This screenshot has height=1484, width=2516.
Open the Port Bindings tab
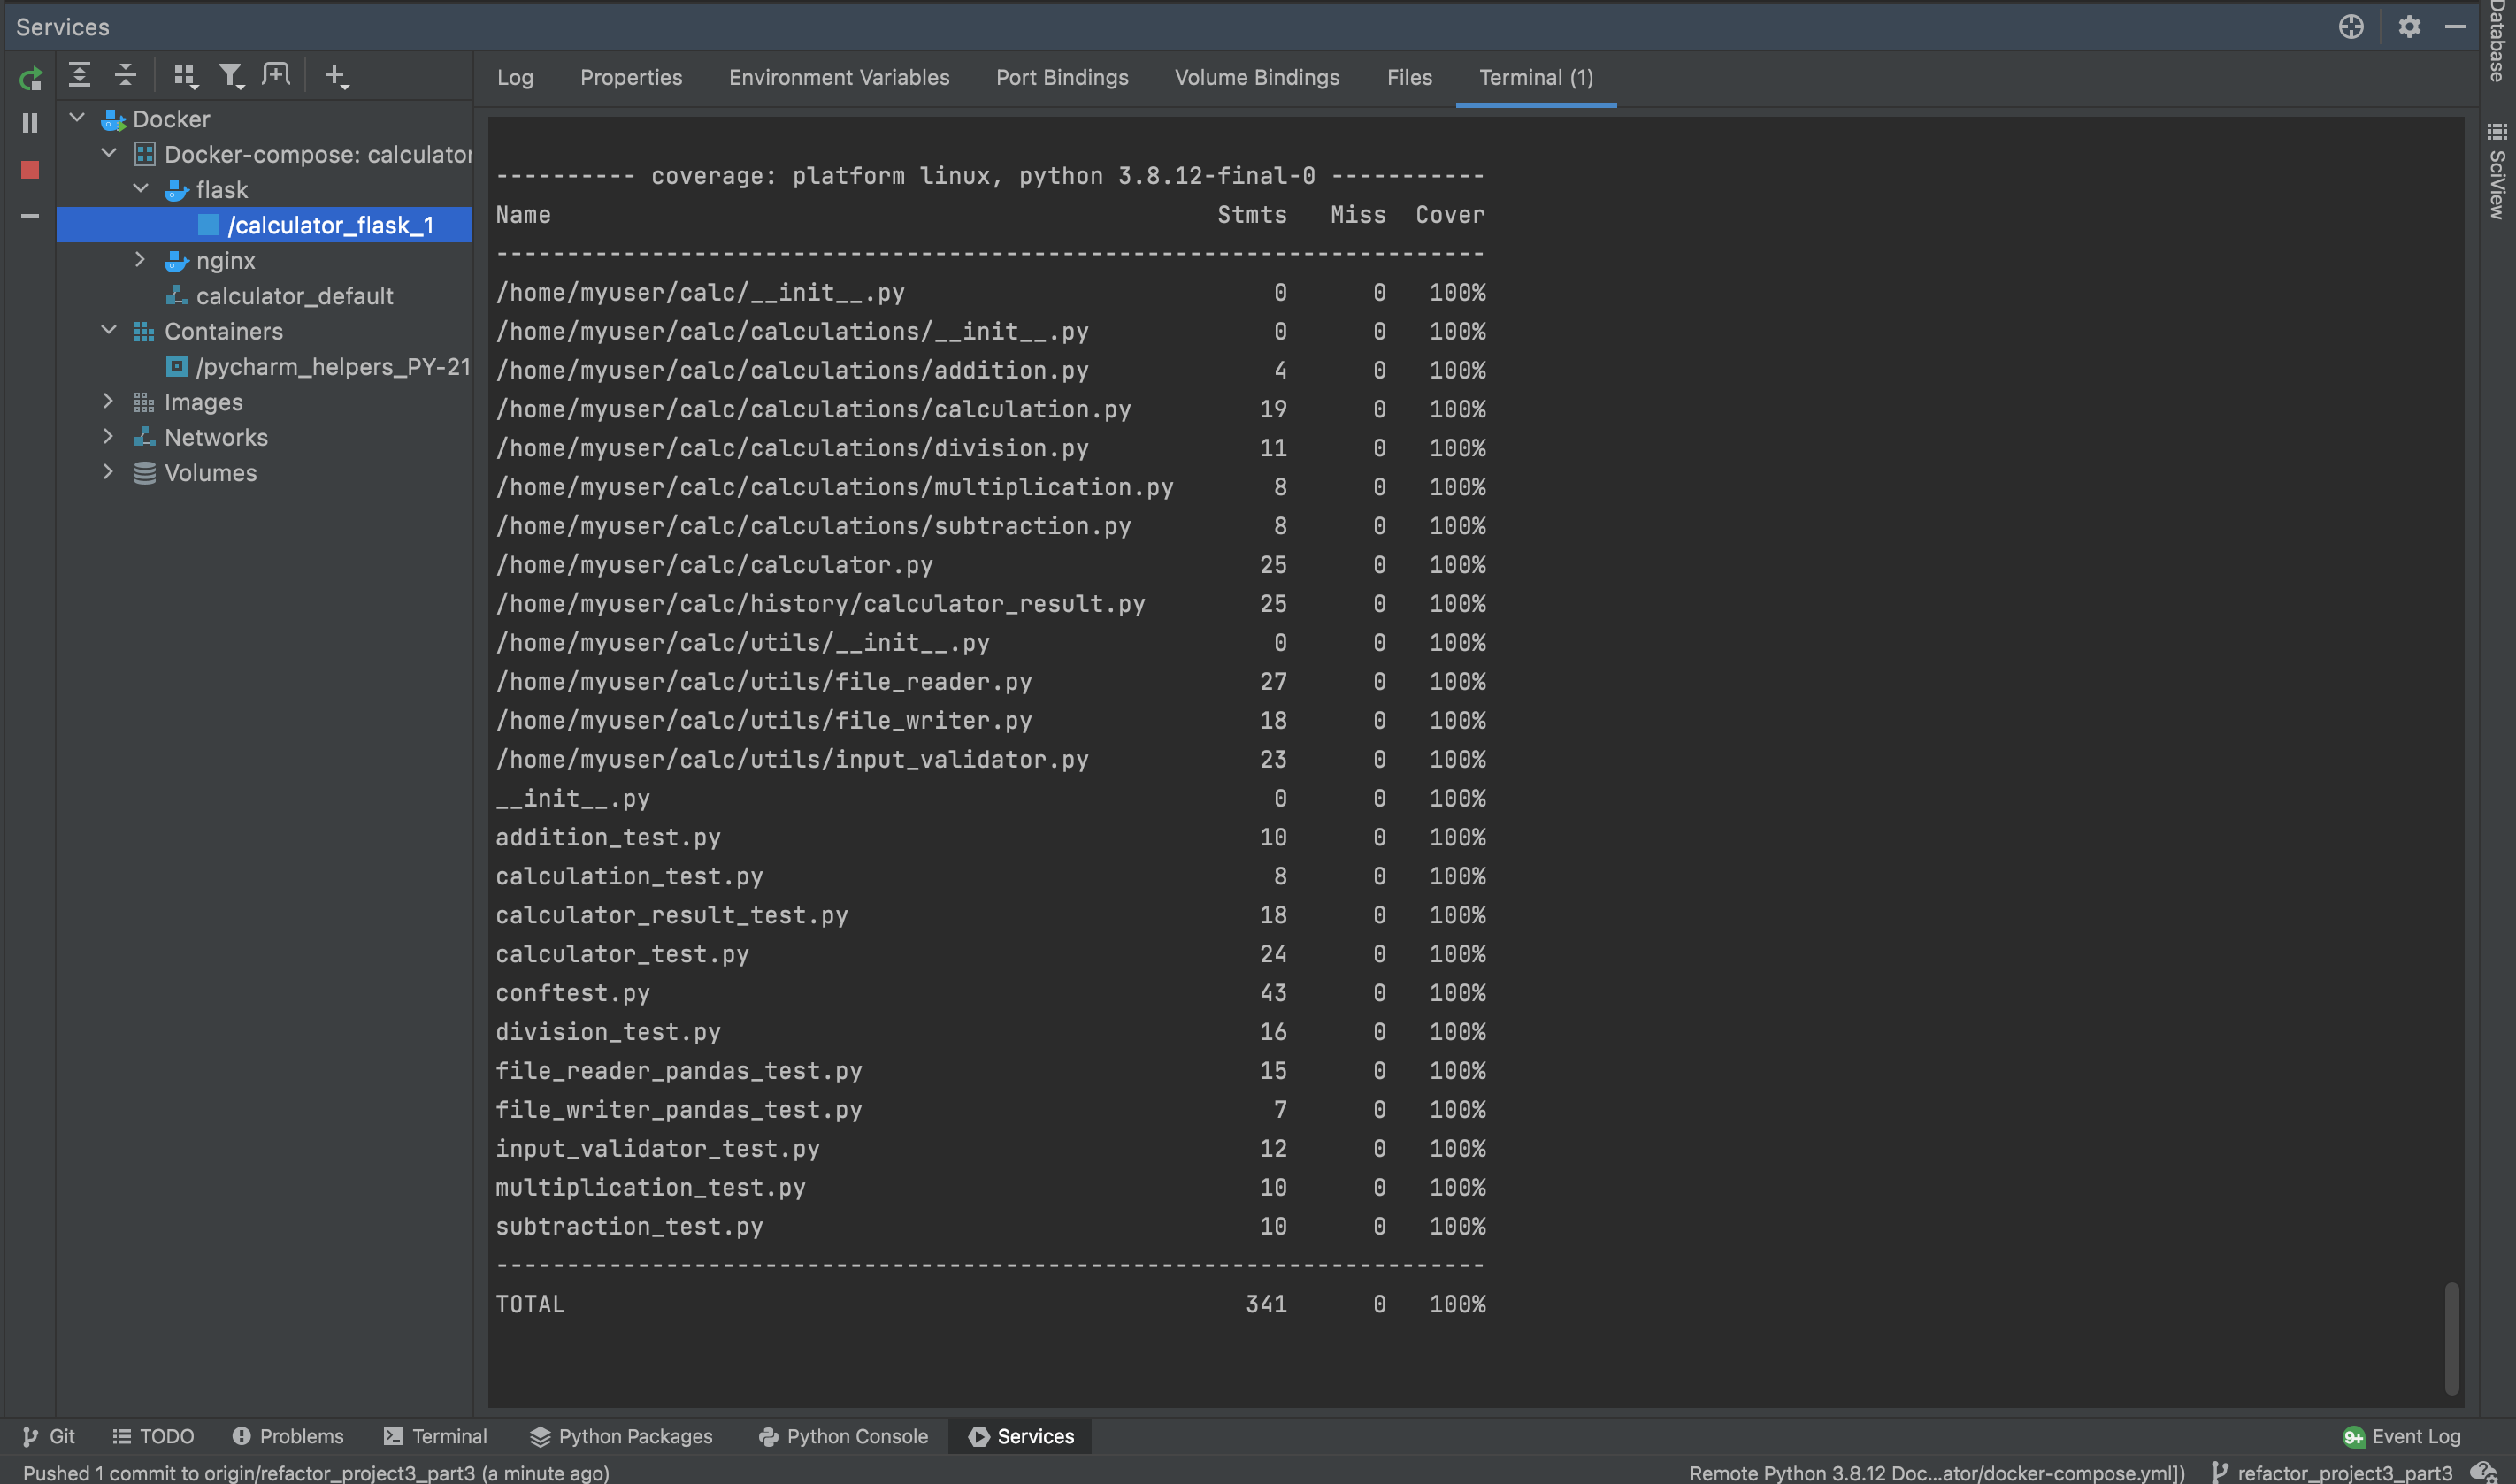click(x=1061, y=78)
